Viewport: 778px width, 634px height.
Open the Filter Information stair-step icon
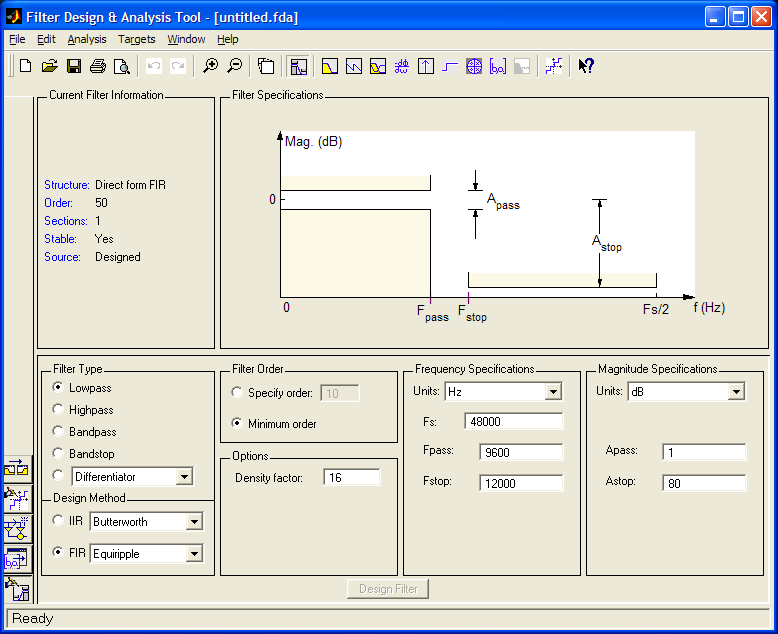554,66
